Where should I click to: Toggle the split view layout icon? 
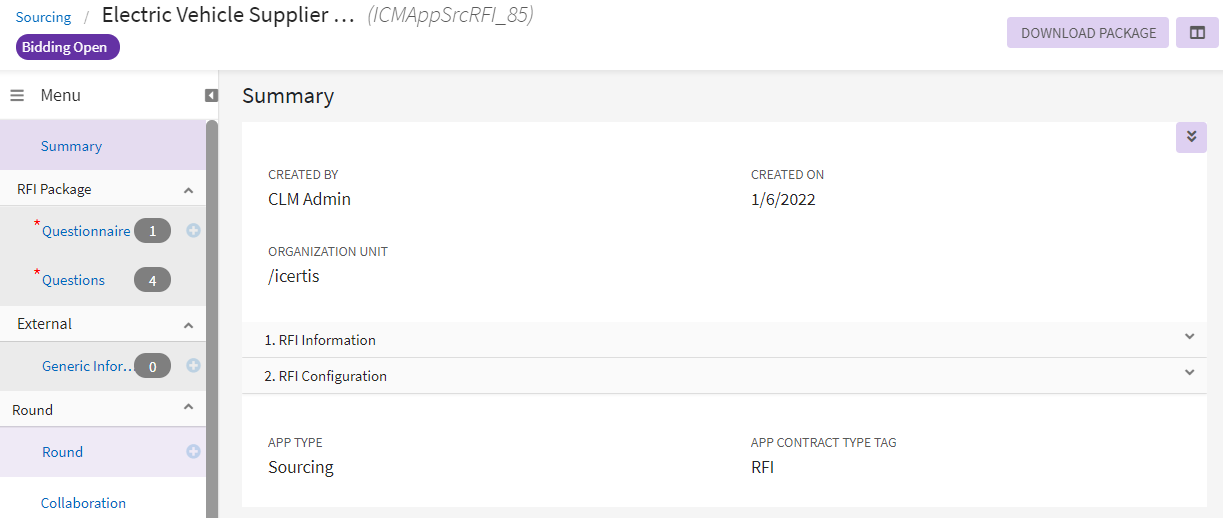1197,33
